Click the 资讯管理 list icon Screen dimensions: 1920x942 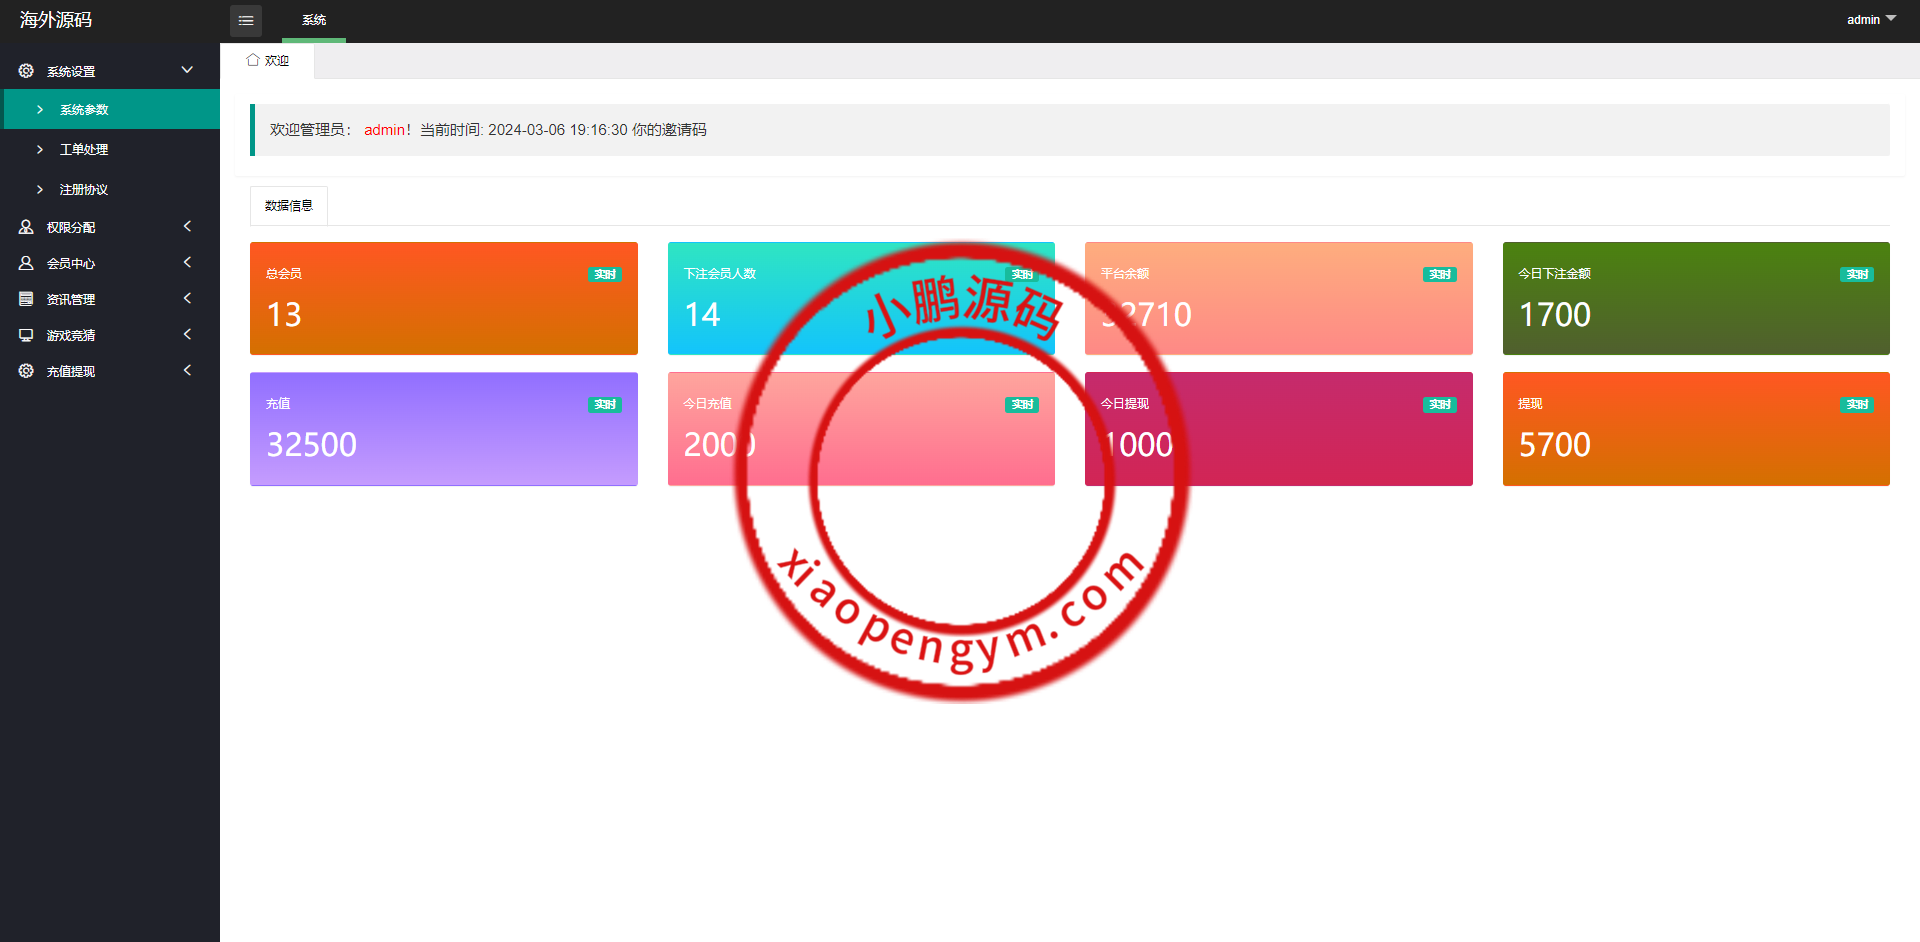point(26,299)
